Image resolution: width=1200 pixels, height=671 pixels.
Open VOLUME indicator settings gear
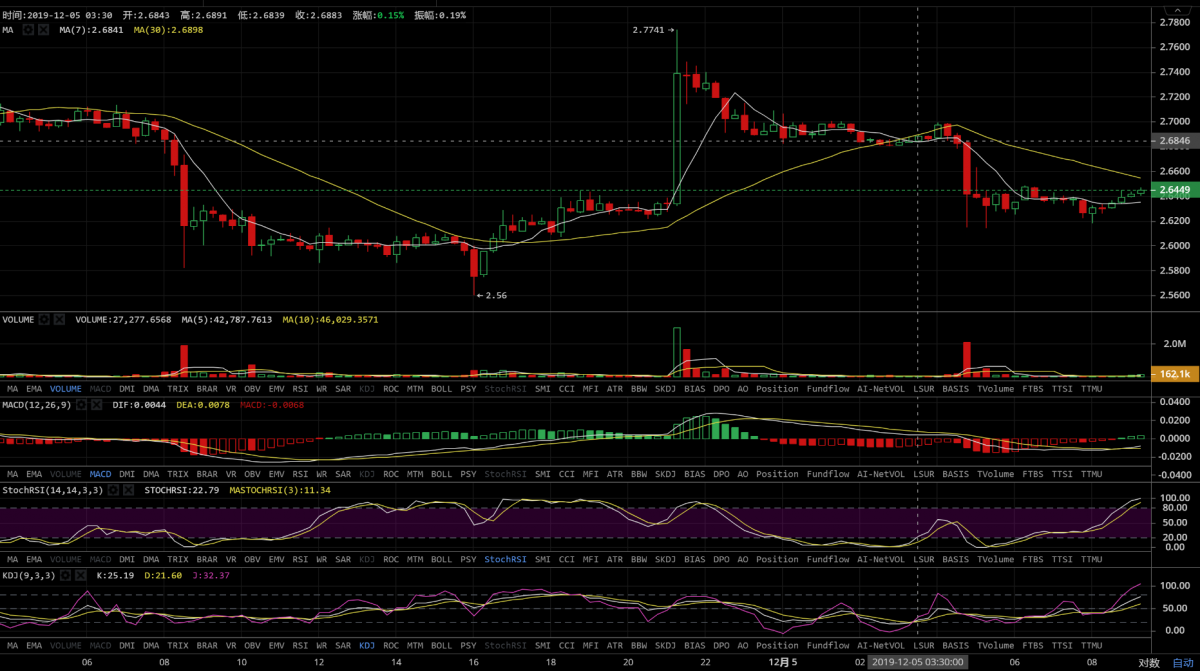[x=44, y=319]
